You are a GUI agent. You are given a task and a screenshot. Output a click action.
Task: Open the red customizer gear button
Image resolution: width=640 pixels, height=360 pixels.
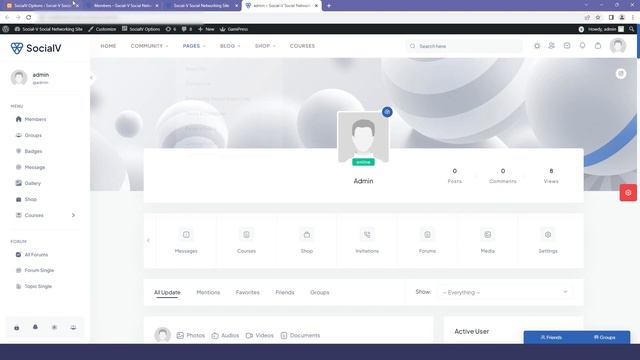(x=628, y=193)
